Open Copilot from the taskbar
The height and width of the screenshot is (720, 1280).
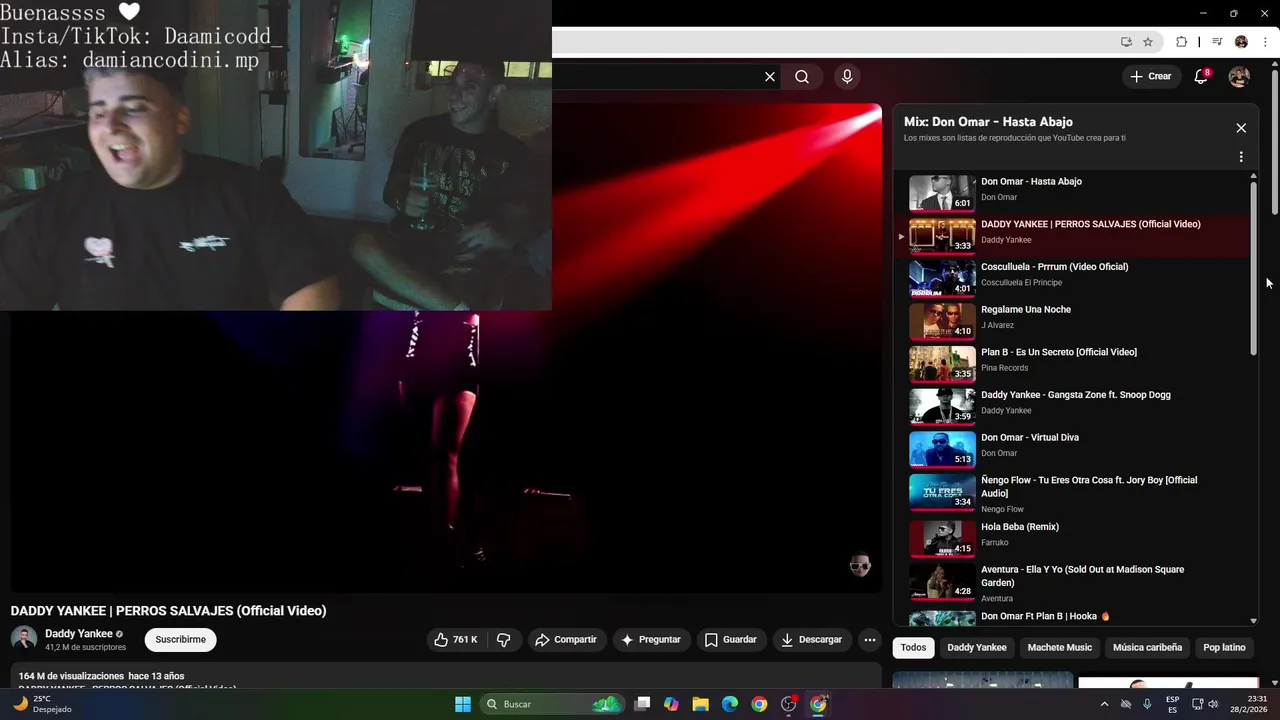(671, 704)
